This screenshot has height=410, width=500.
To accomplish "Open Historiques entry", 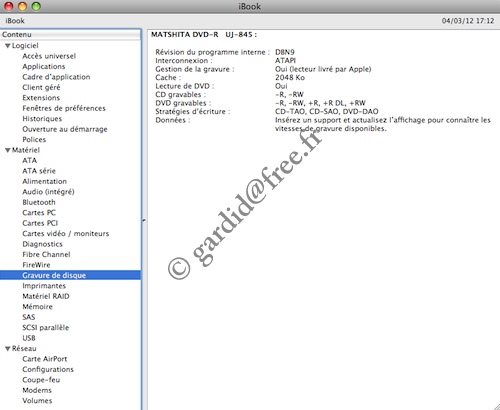I will point(42,119).
